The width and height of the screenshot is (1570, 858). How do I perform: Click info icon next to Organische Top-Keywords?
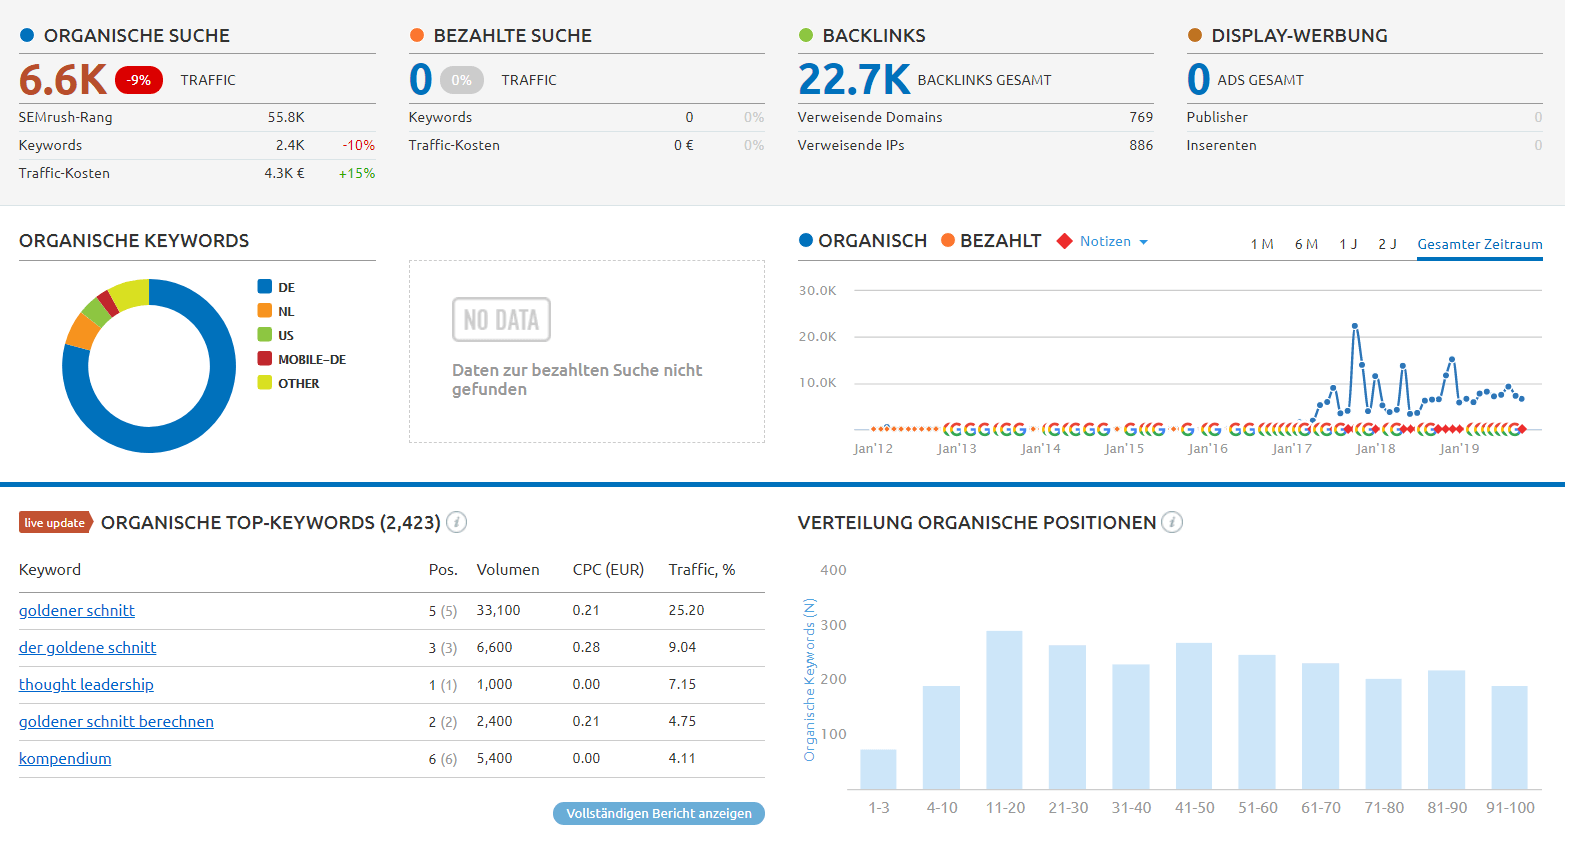point(456,522)
